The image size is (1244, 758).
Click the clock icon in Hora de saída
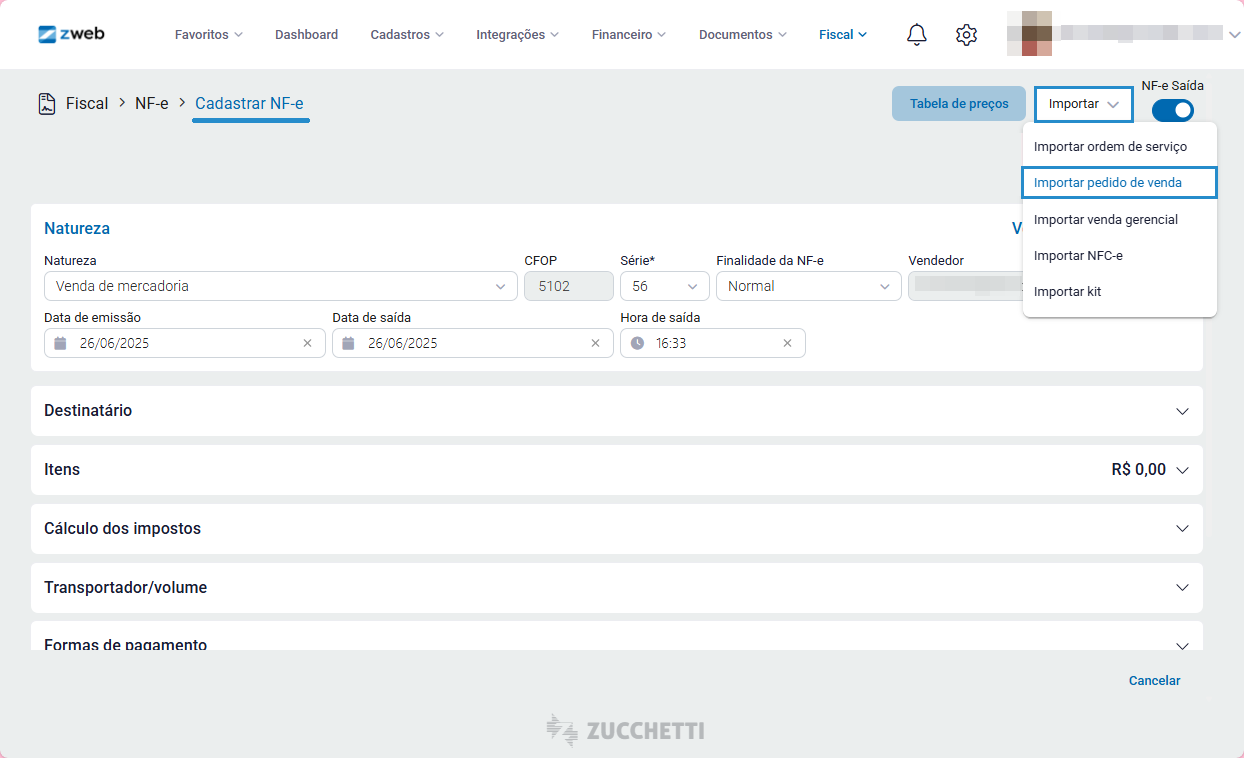click(637, 343)
